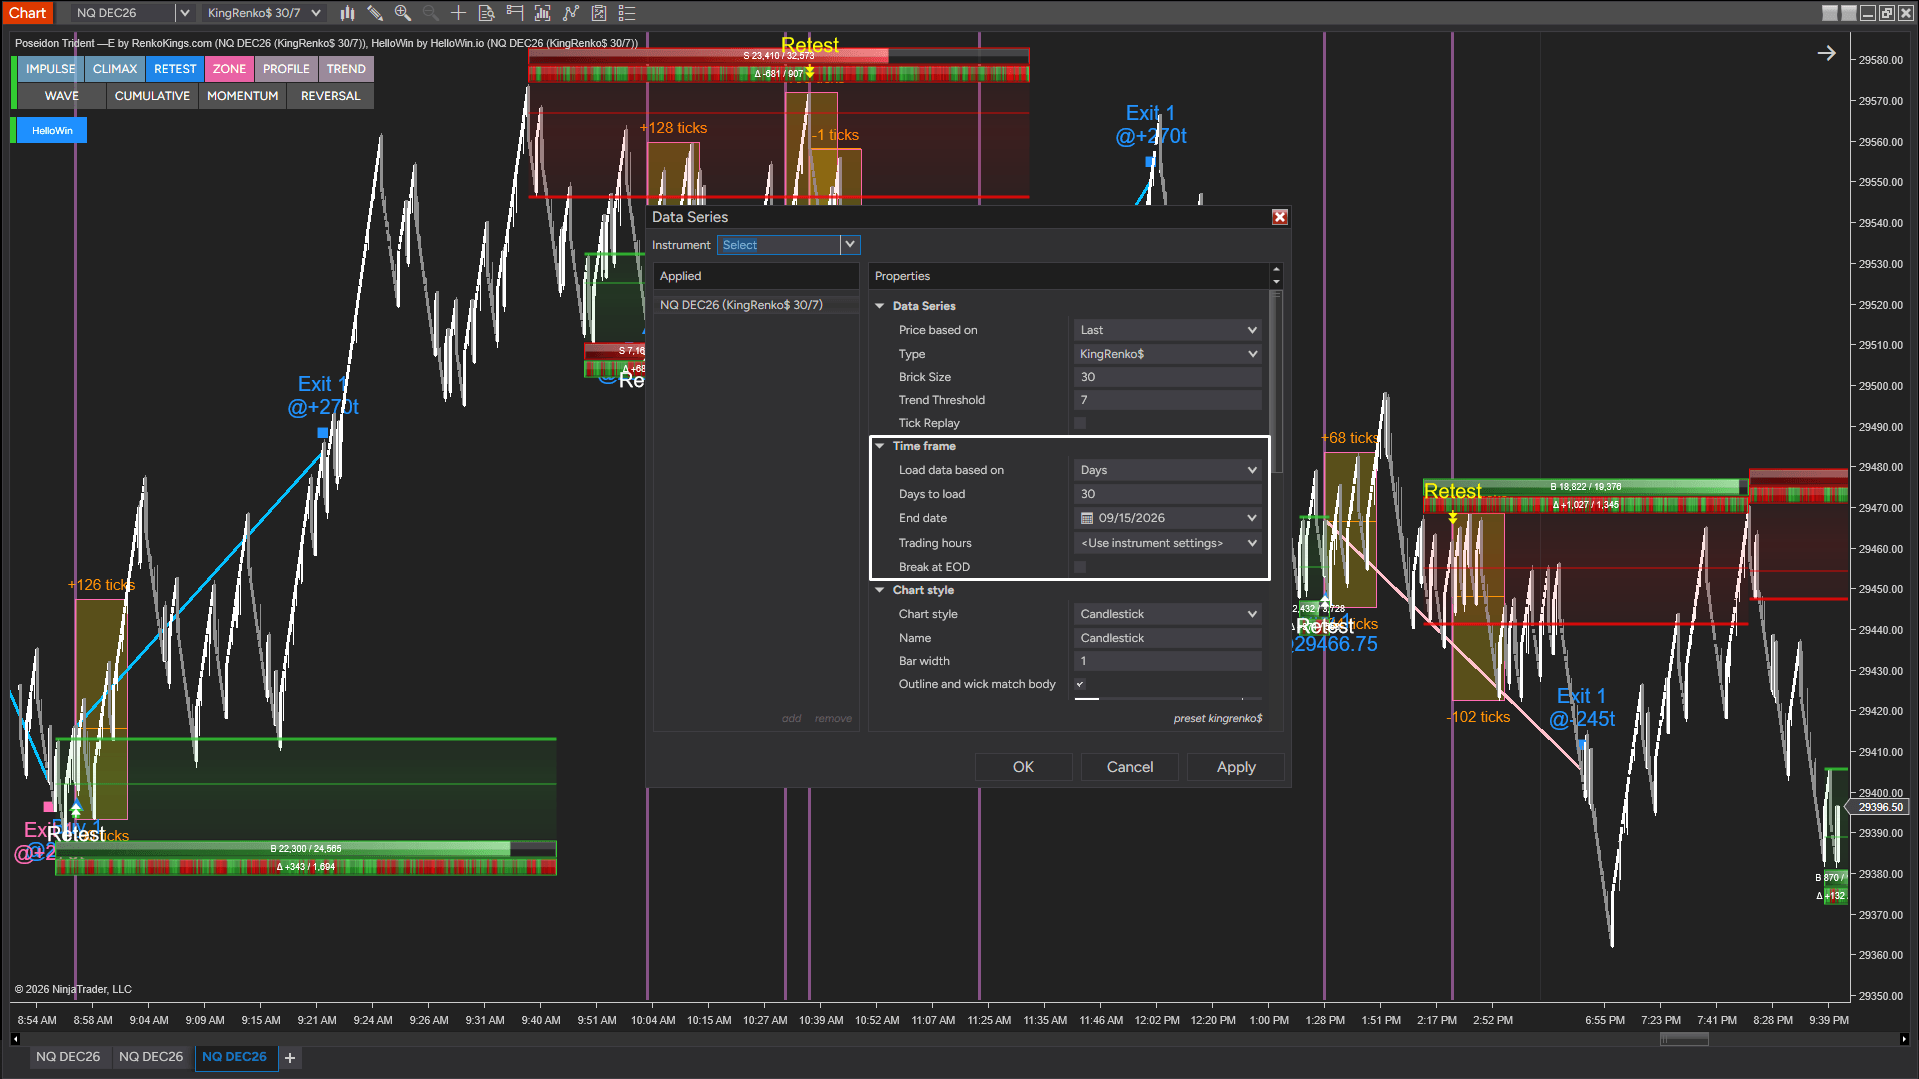1919x1079 pixels.
Task: Open the Data Series toolbar icon
Action: [543, 13]
